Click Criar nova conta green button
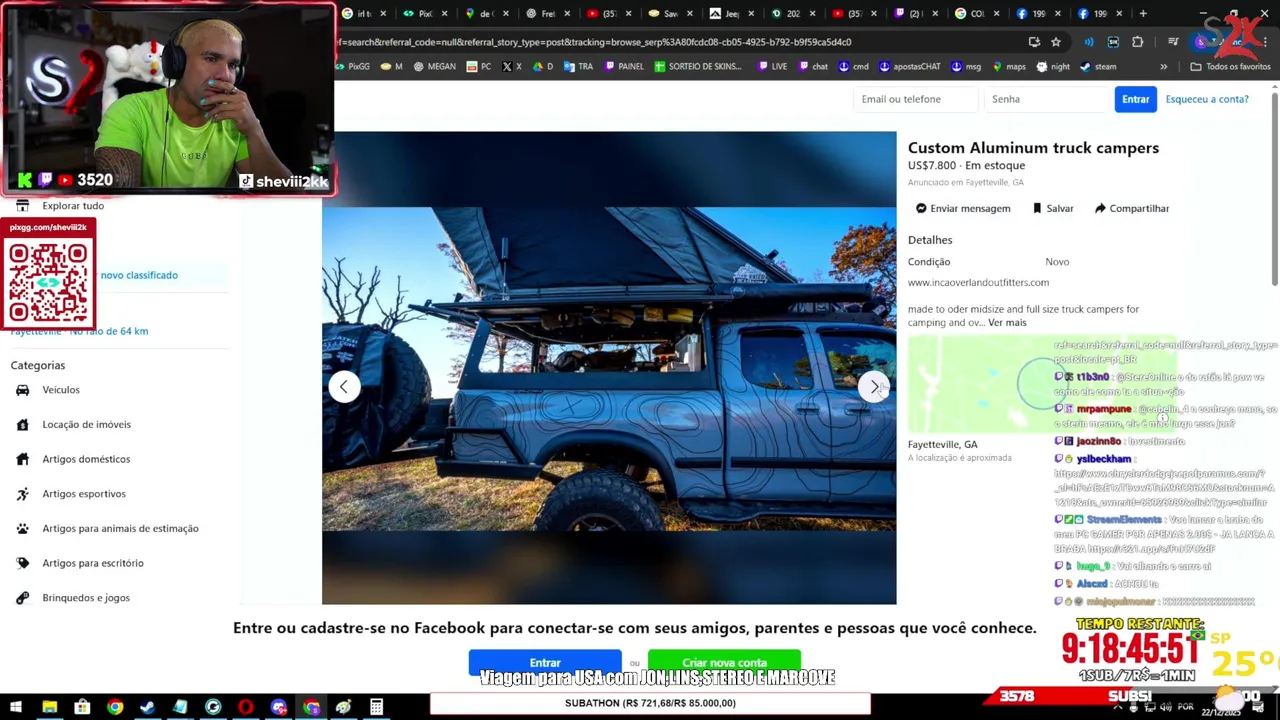Screen dimensions: 1280x720 (x=724, y=662)
